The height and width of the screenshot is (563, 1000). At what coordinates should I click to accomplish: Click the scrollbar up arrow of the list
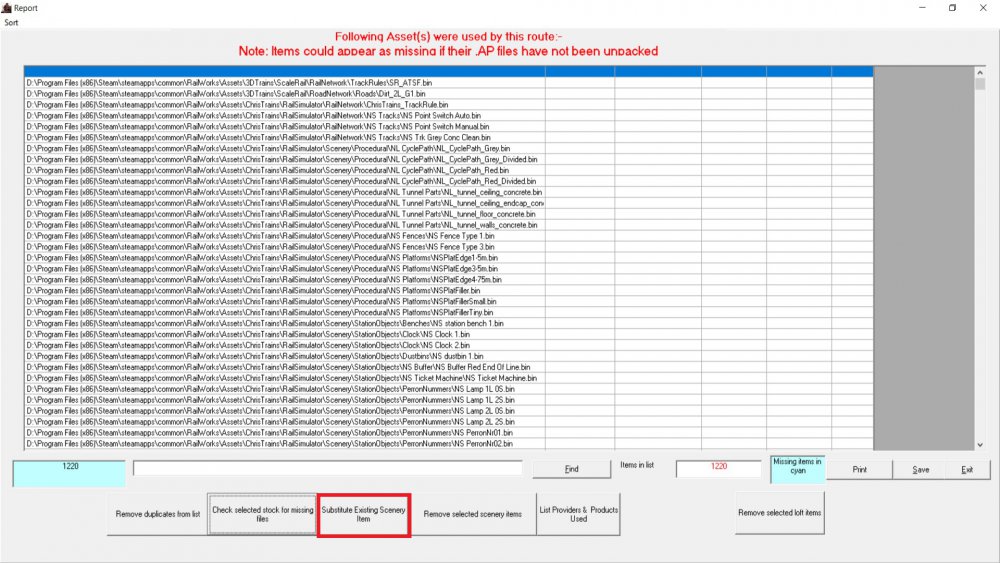coord(979,72)
